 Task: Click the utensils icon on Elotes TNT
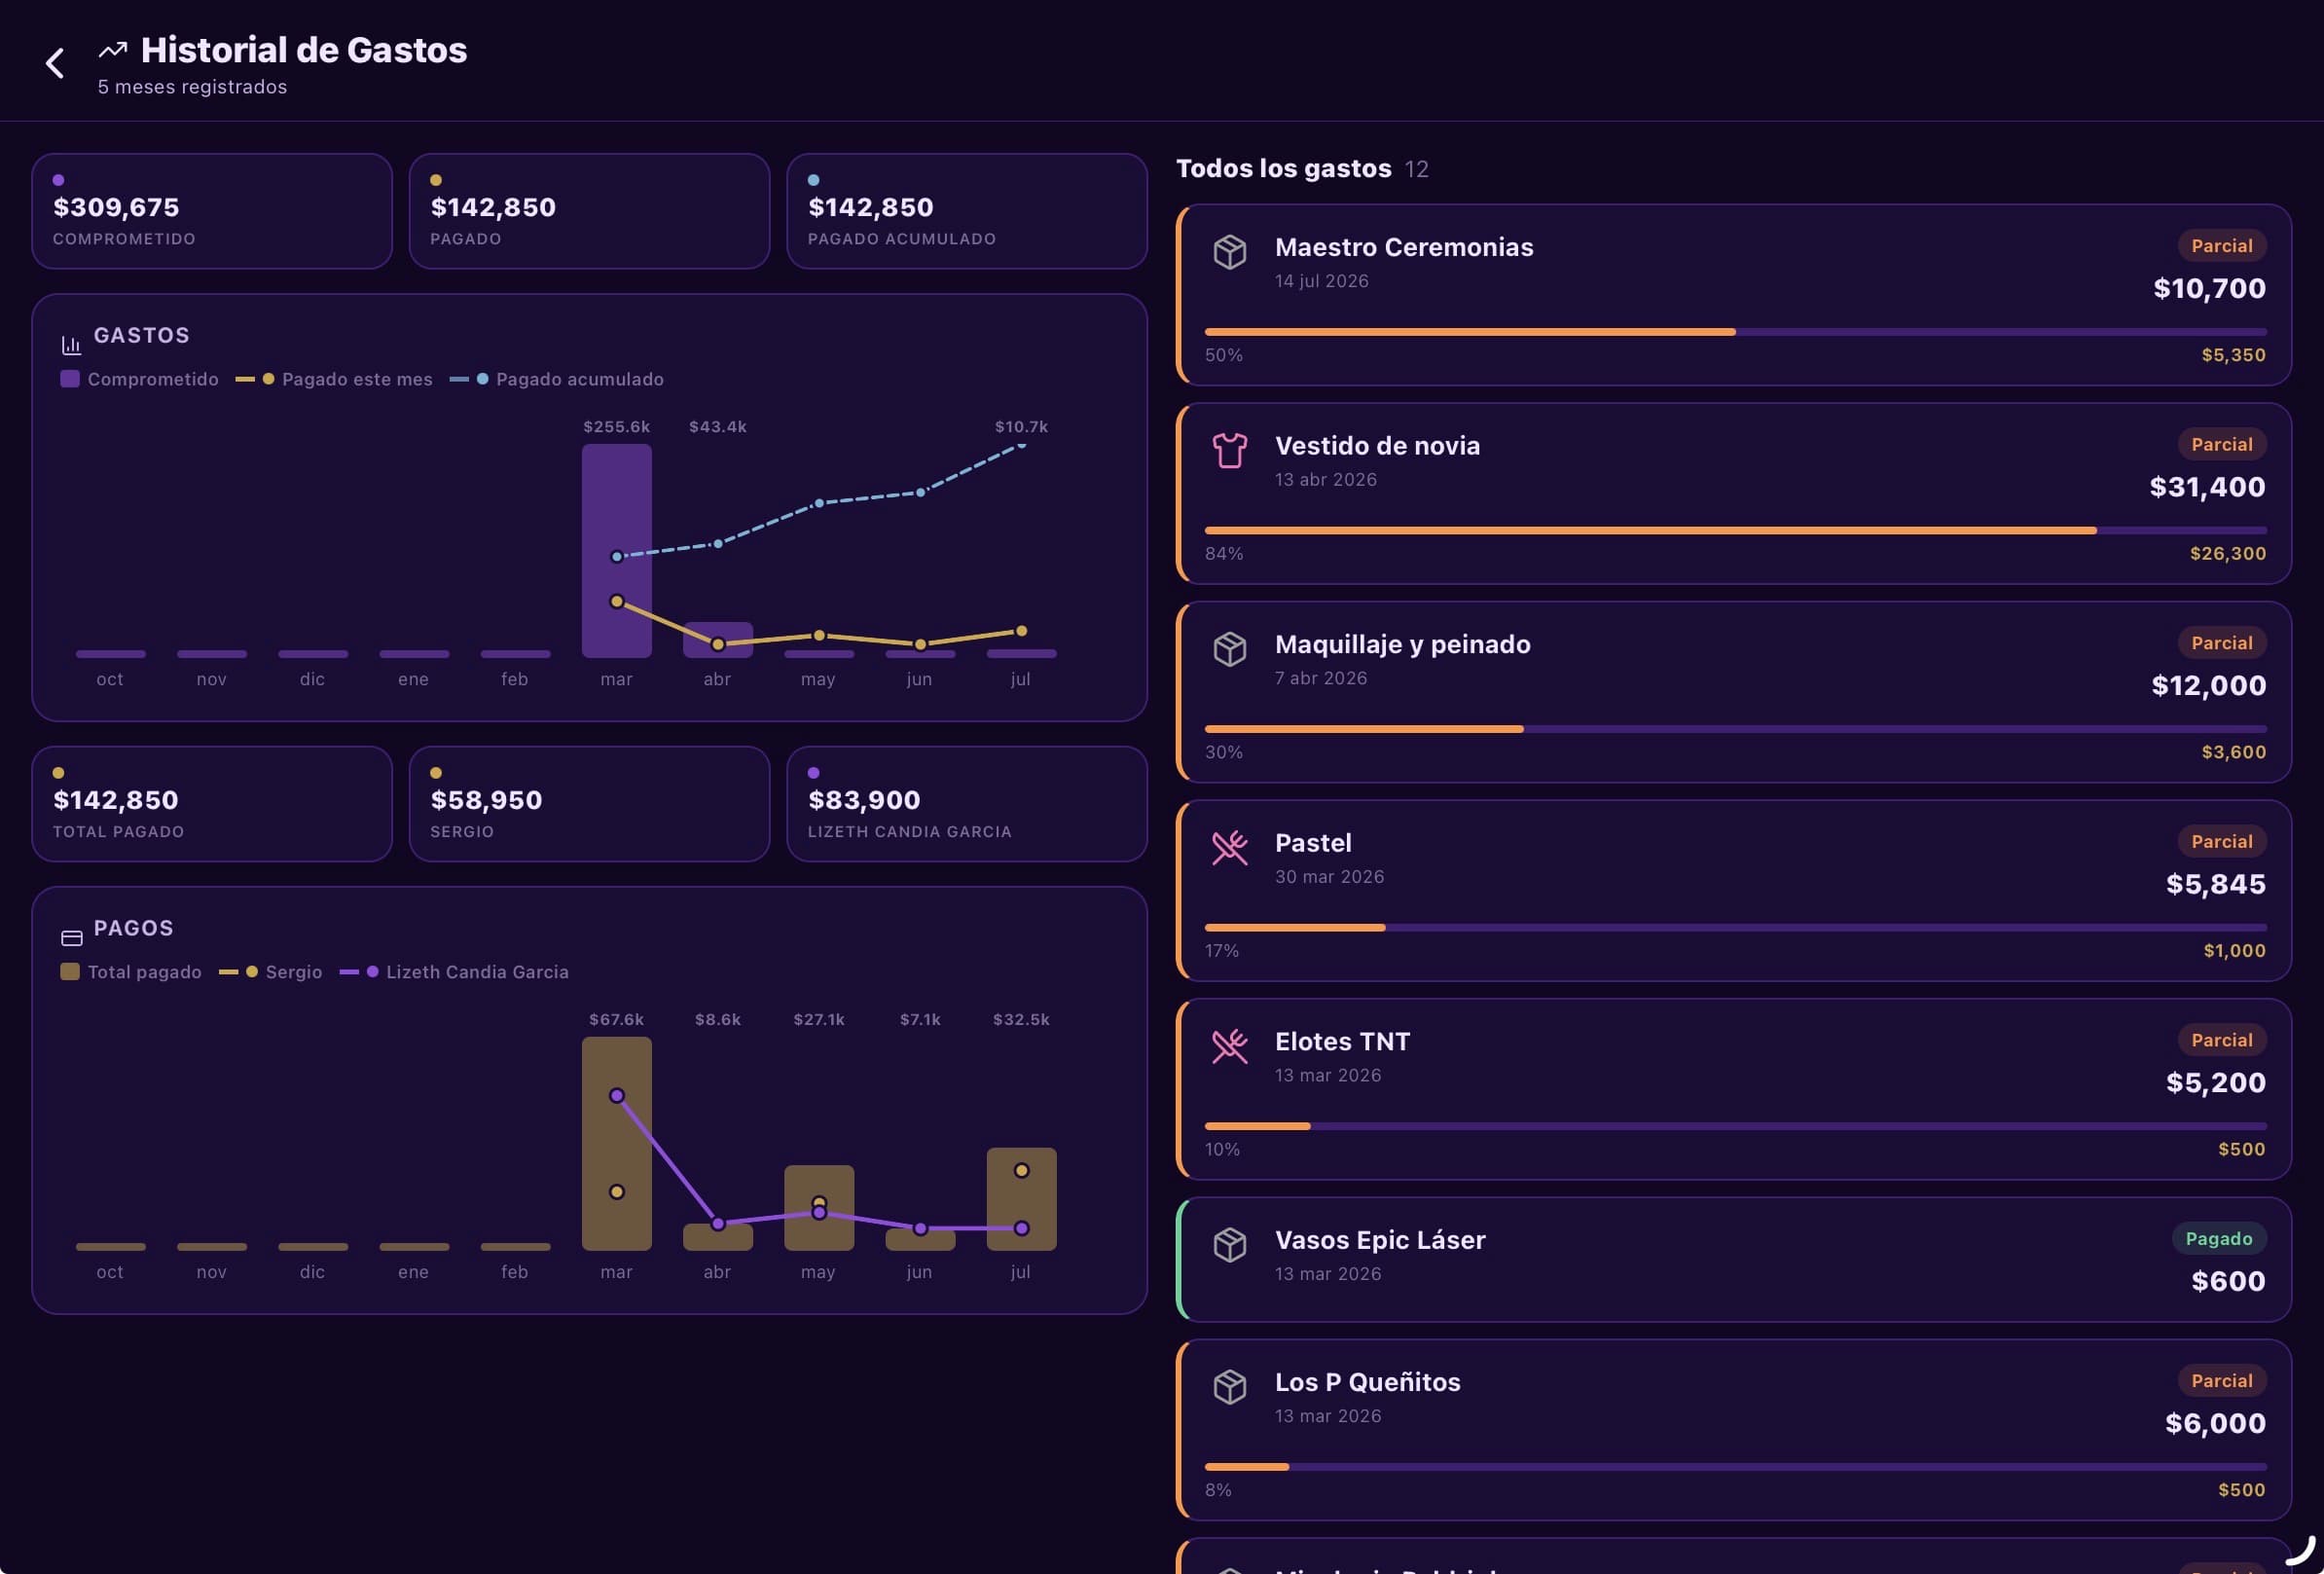click(x=1230, y=1046)
